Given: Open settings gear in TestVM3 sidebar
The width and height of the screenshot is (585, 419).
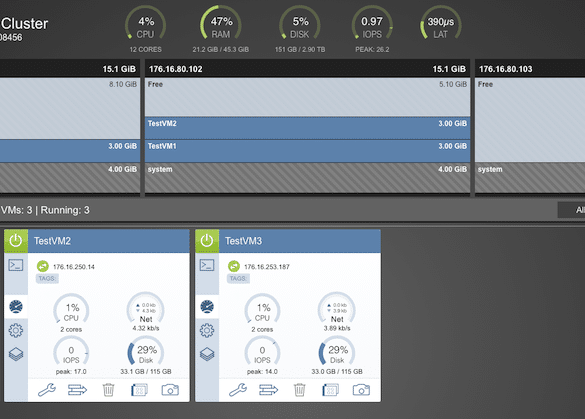Looking at the screenshot, I should click(207, 330).
